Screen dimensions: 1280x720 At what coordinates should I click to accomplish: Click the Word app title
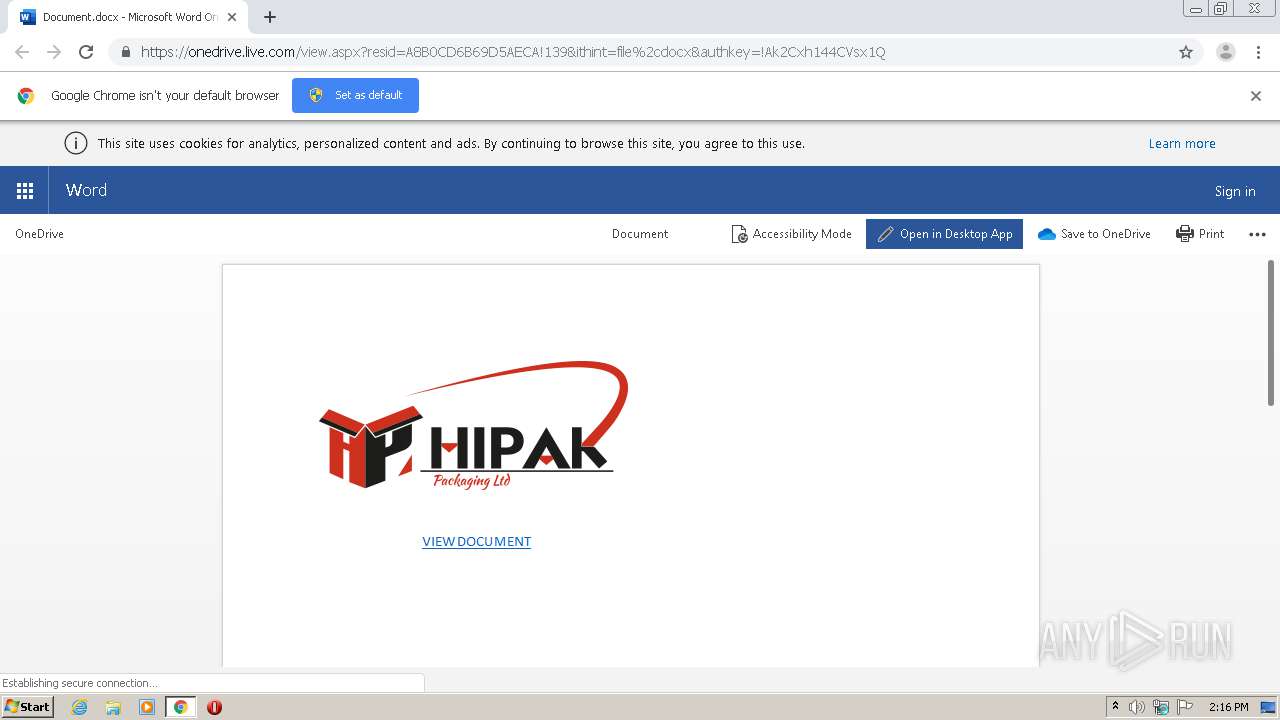click(86, 190)
